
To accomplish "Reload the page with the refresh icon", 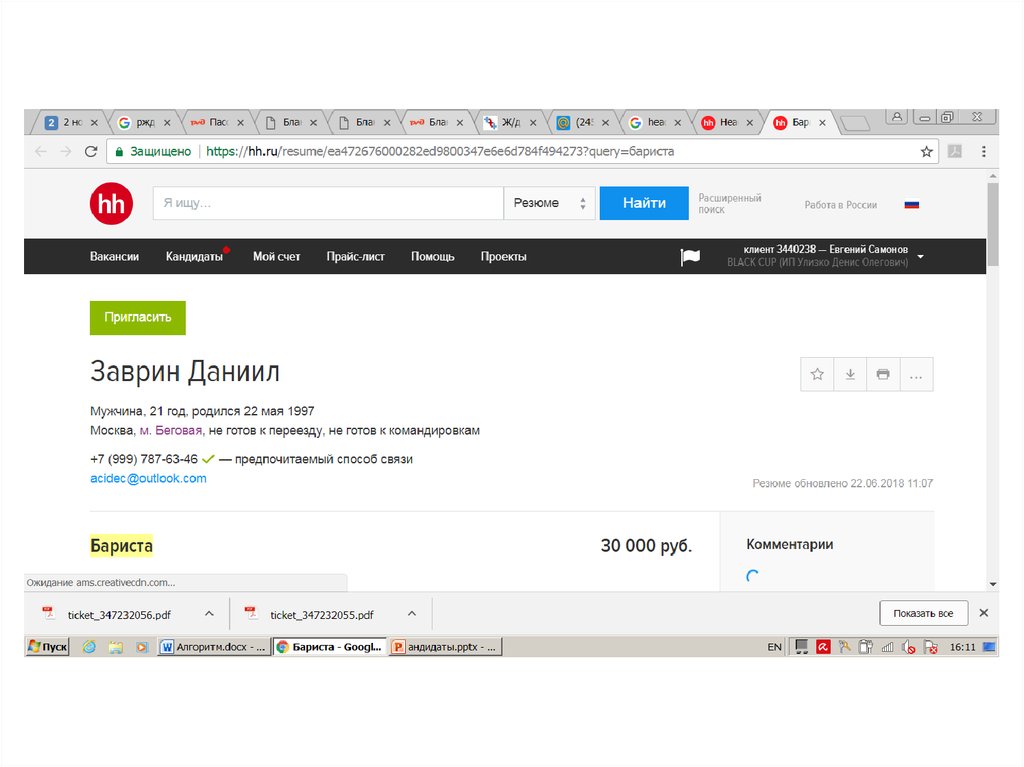I will (x=91, y=152).
